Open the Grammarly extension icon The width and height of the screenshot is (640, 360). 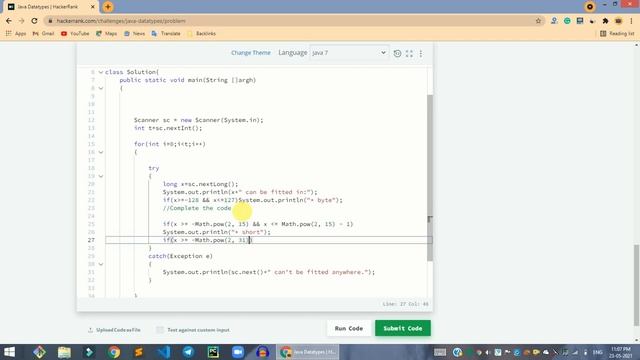point(567,20)
